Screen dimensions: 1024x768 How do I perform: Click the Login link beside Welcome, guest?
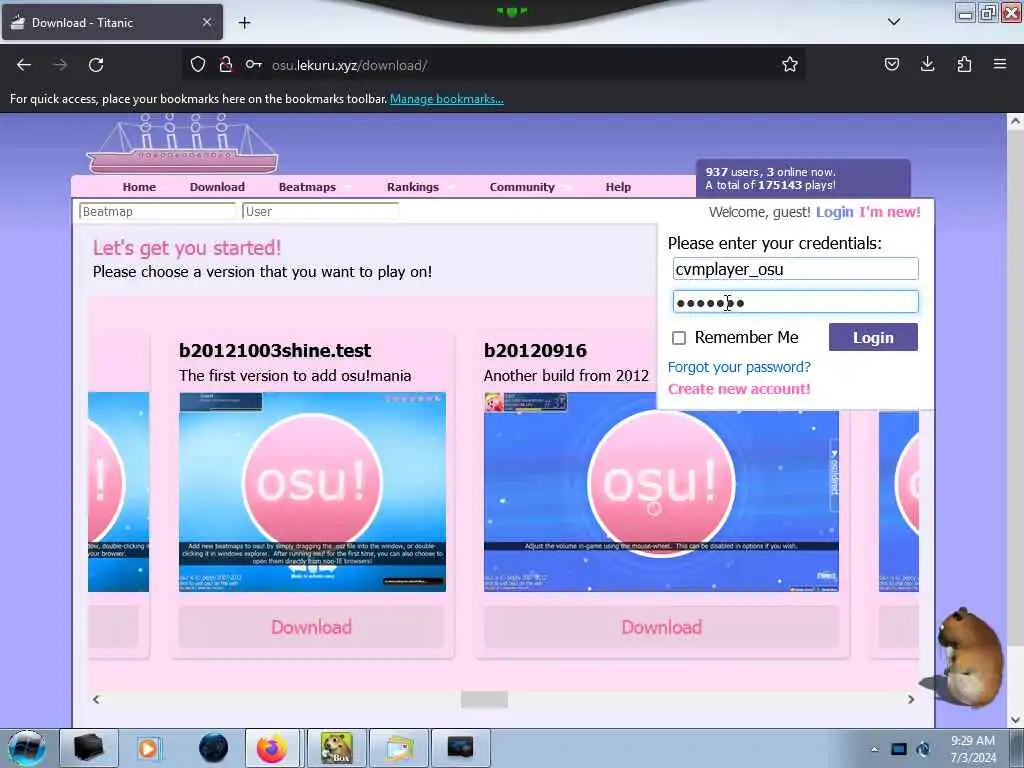(x=835, y=212)
